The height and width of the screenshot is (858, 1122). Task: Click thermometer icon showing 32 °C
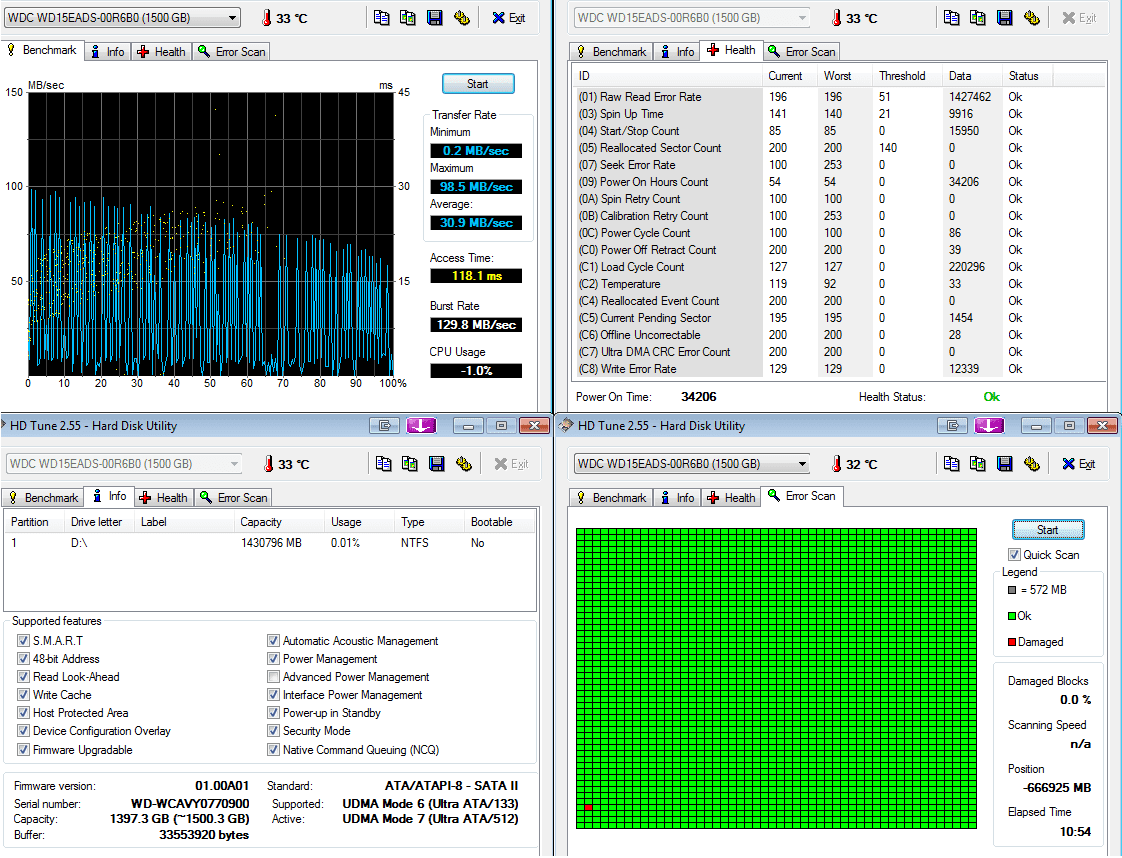pos(836,464)
